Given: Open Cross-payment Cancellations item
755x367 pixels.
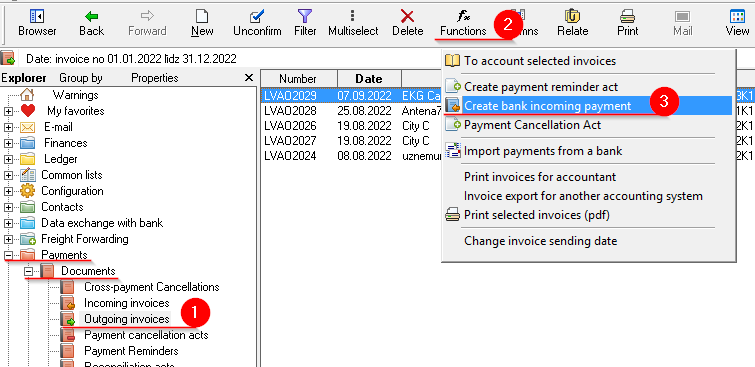Looking at the screenshot, I should [x=152, y=287].
